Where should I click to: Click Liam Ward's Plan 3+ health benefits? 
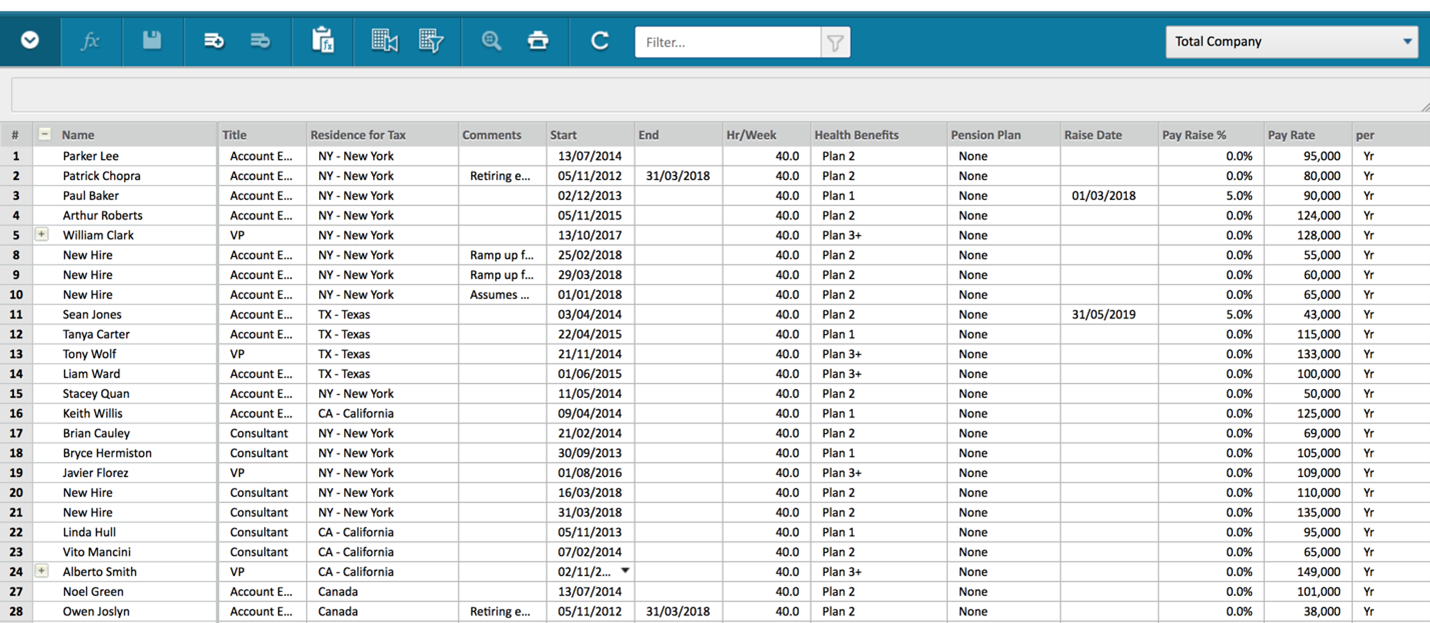pyautogui.click(x=842, y=374)
